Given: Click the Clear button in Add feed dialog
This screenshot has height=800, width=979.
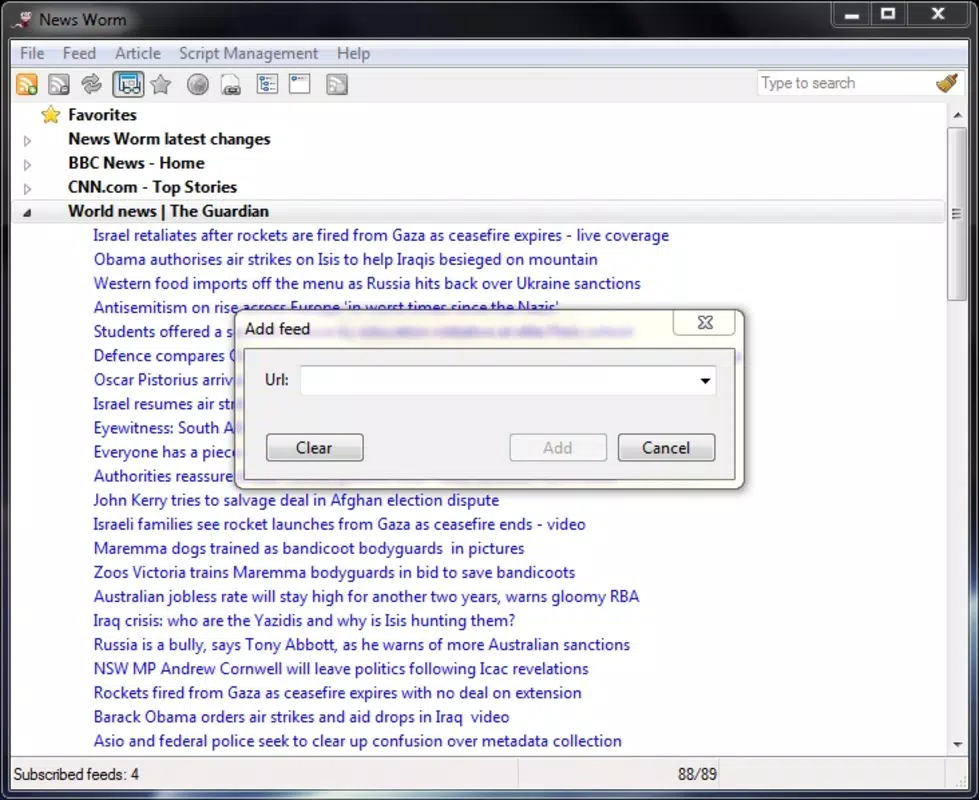Looking at the screenshot, I should (314, 448).
